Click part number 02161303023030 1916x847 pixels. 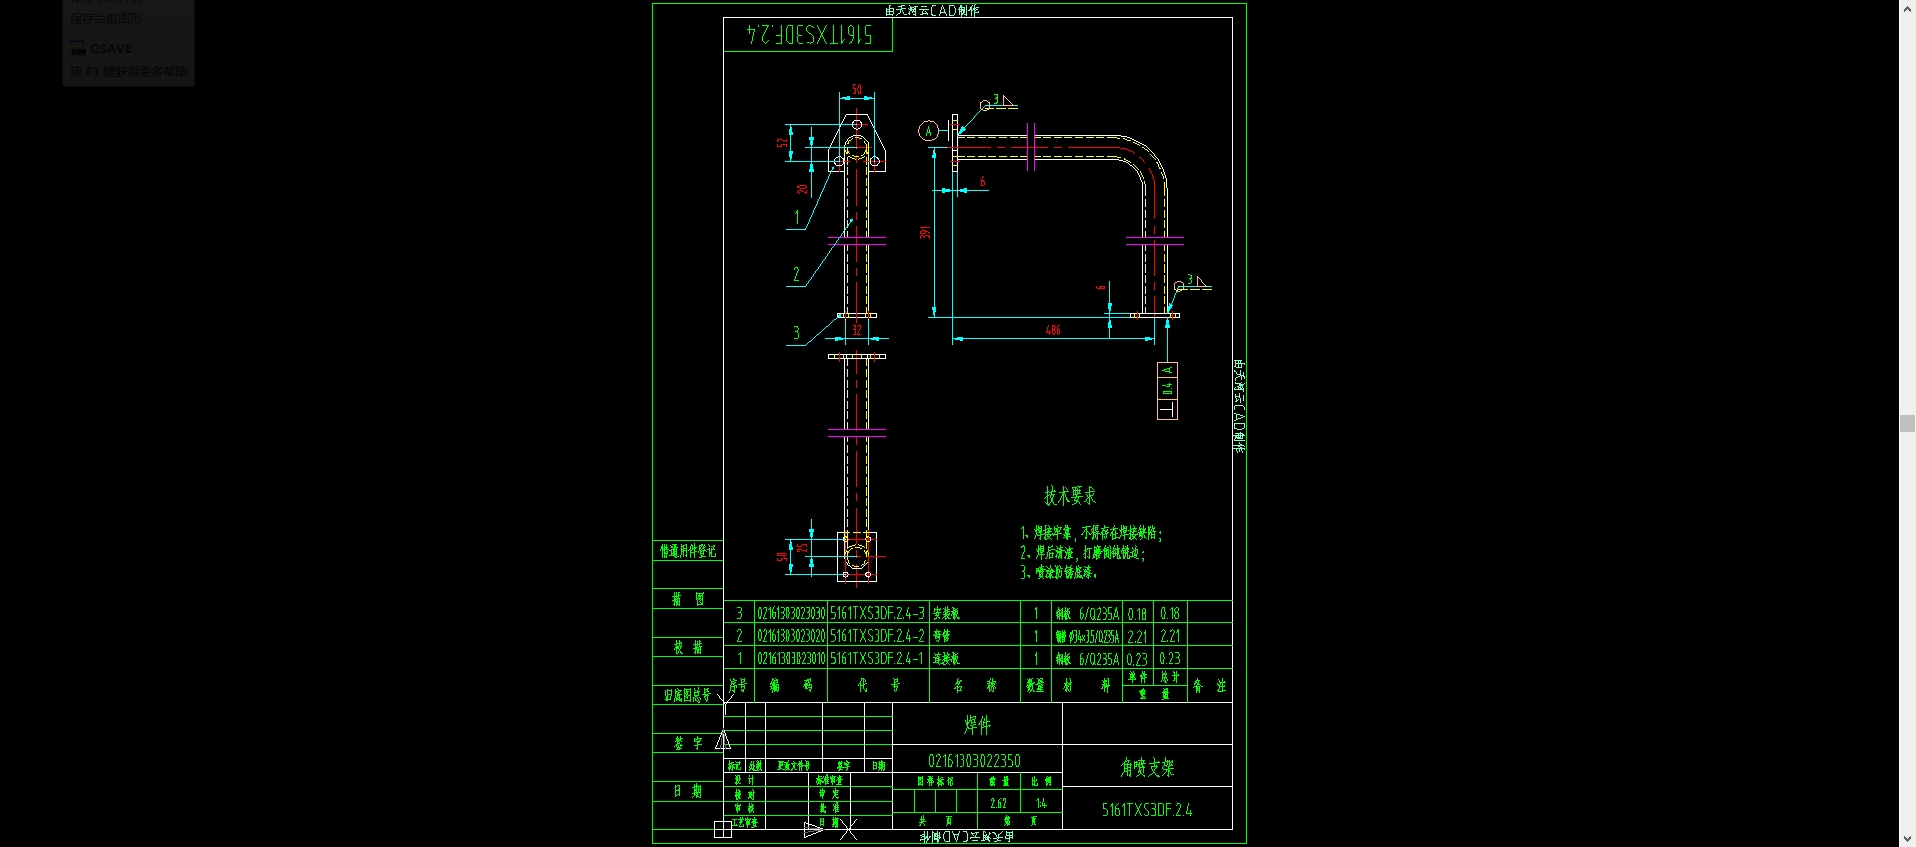(x=791, y=613)
